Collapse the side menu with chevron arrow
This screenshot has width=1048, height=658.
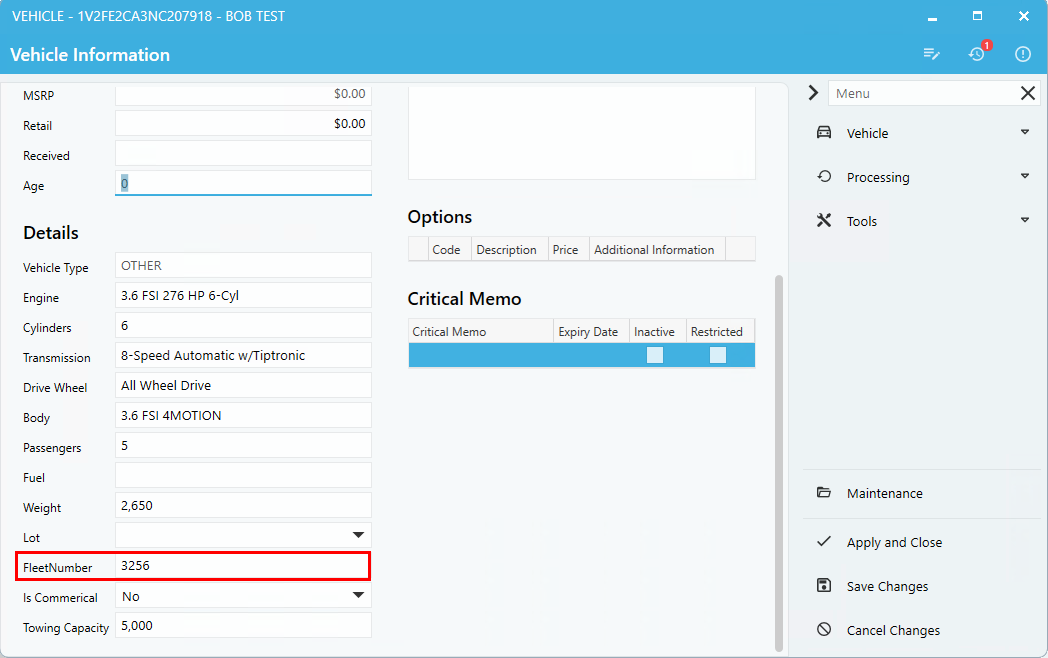pyautogui.click(x=813, y=93)
